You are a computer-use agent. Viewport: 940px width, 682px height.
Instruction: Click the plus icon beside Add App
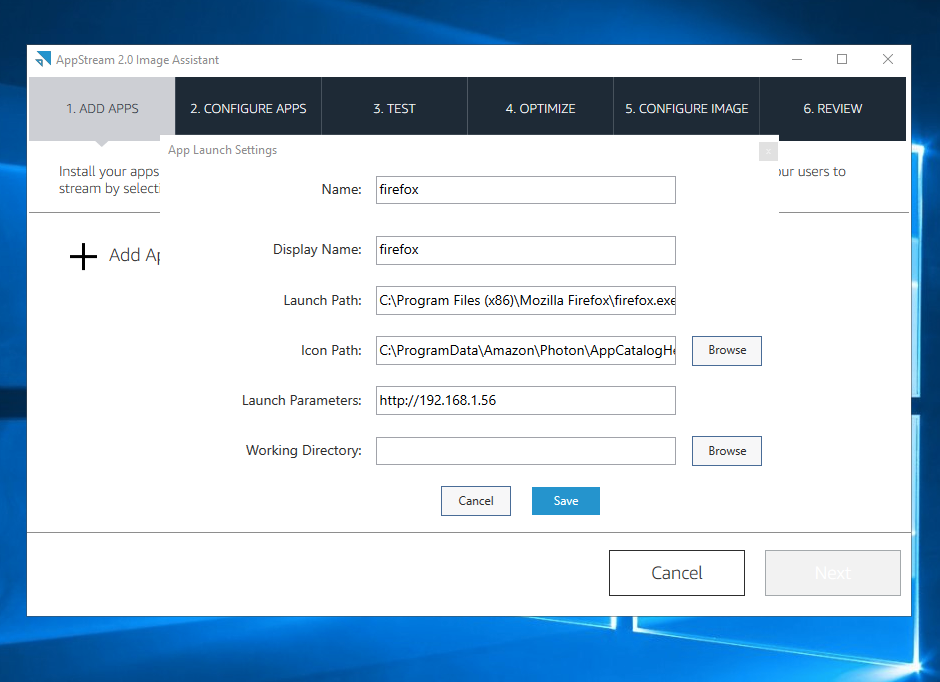click(83, 256)
